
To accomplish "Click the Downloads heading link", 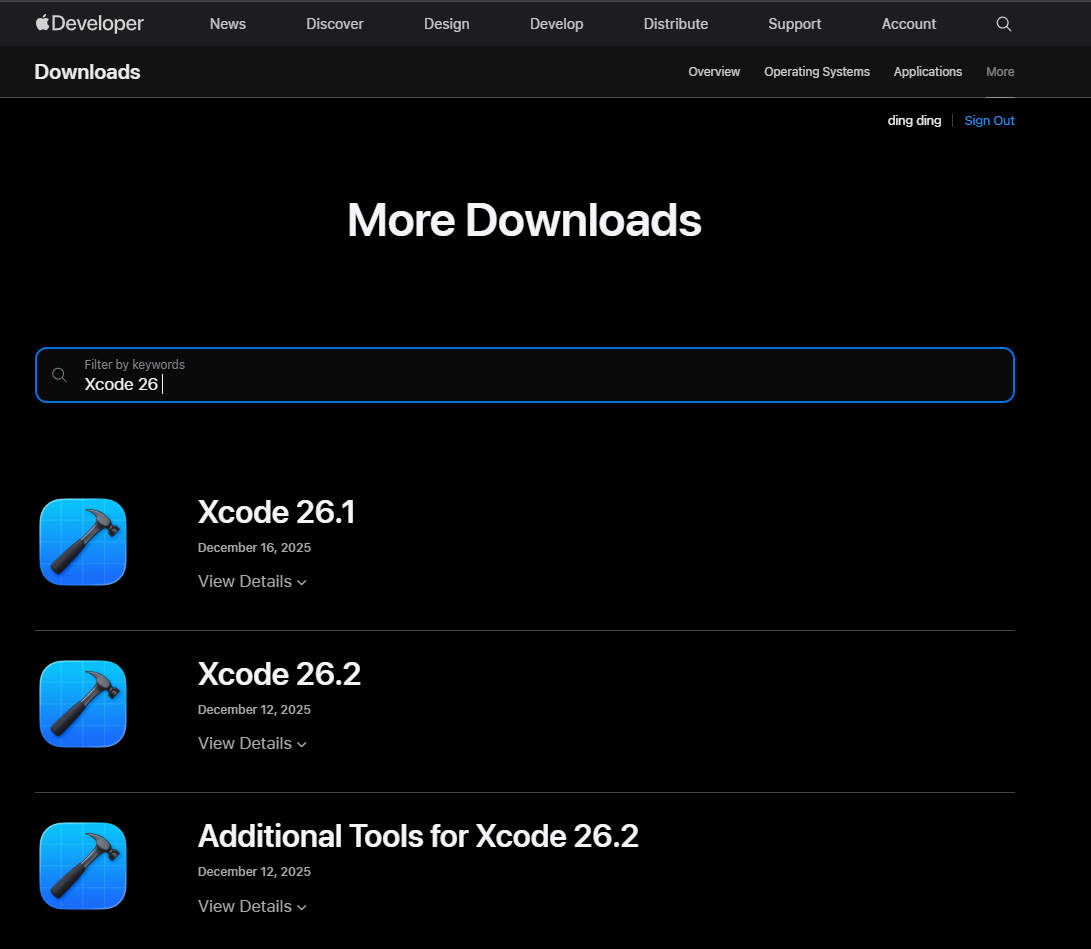I will [88, 72].
